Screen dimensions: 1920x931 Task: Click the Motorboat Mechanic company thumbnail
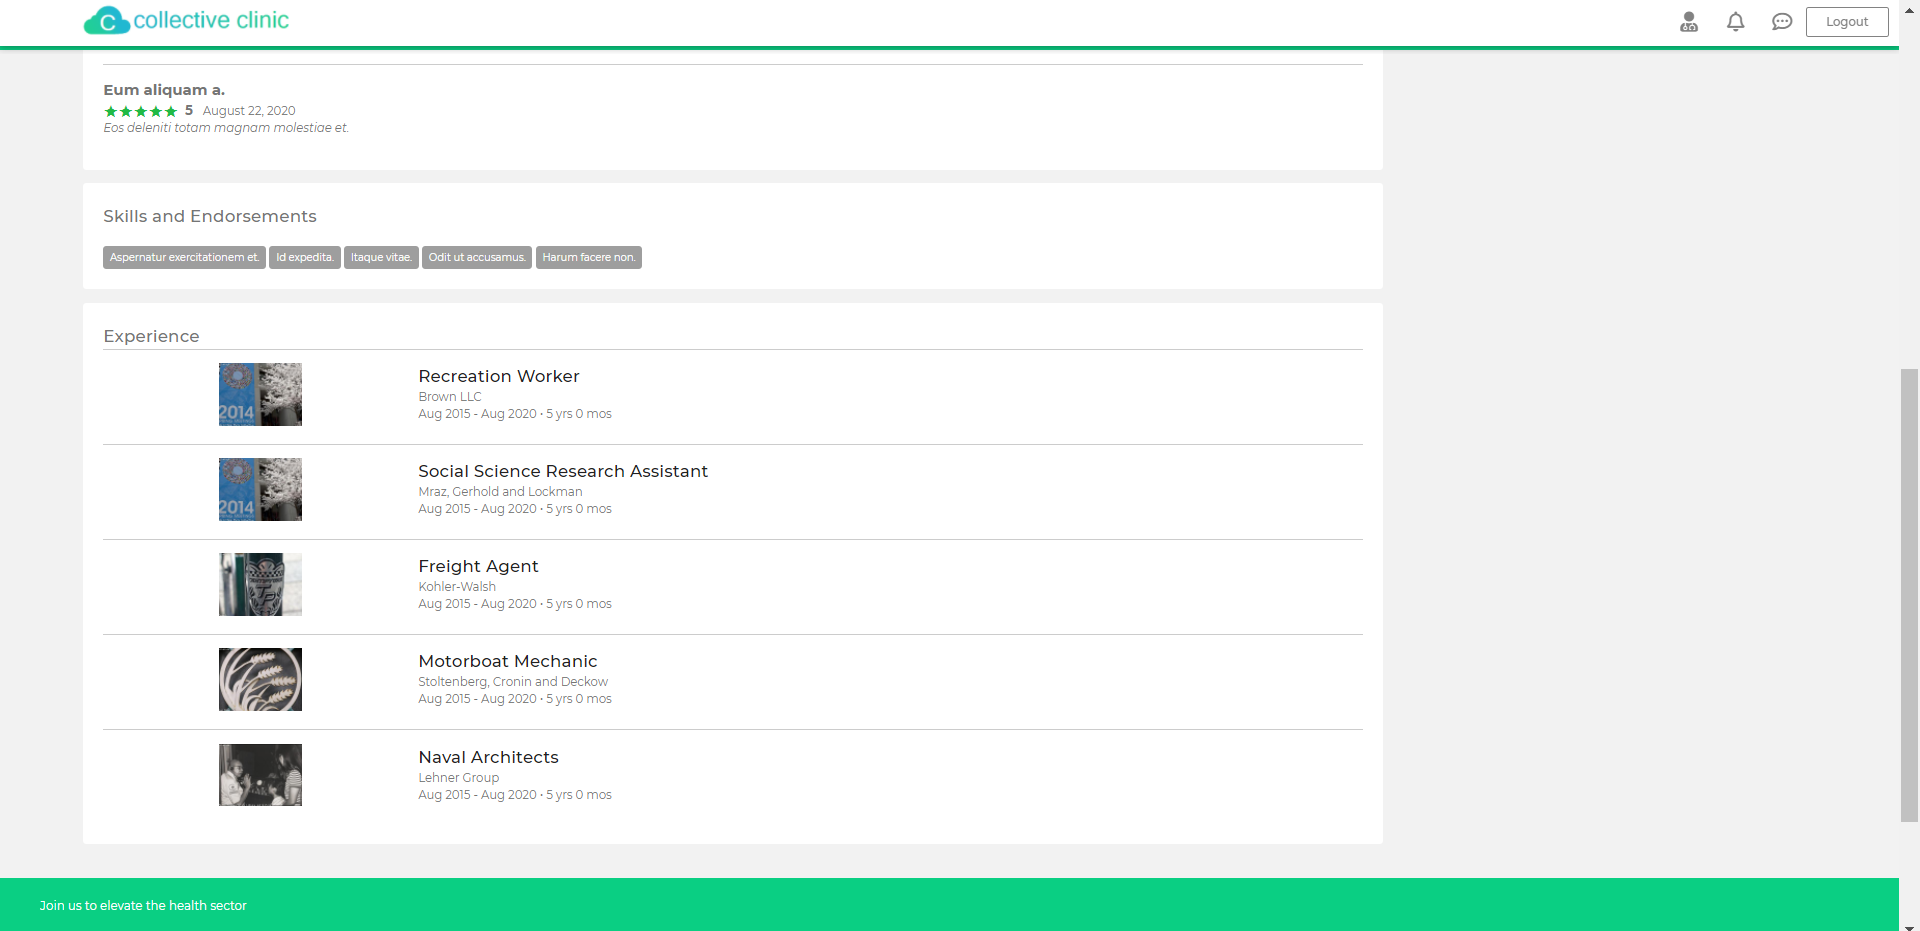tap(260, 679)
